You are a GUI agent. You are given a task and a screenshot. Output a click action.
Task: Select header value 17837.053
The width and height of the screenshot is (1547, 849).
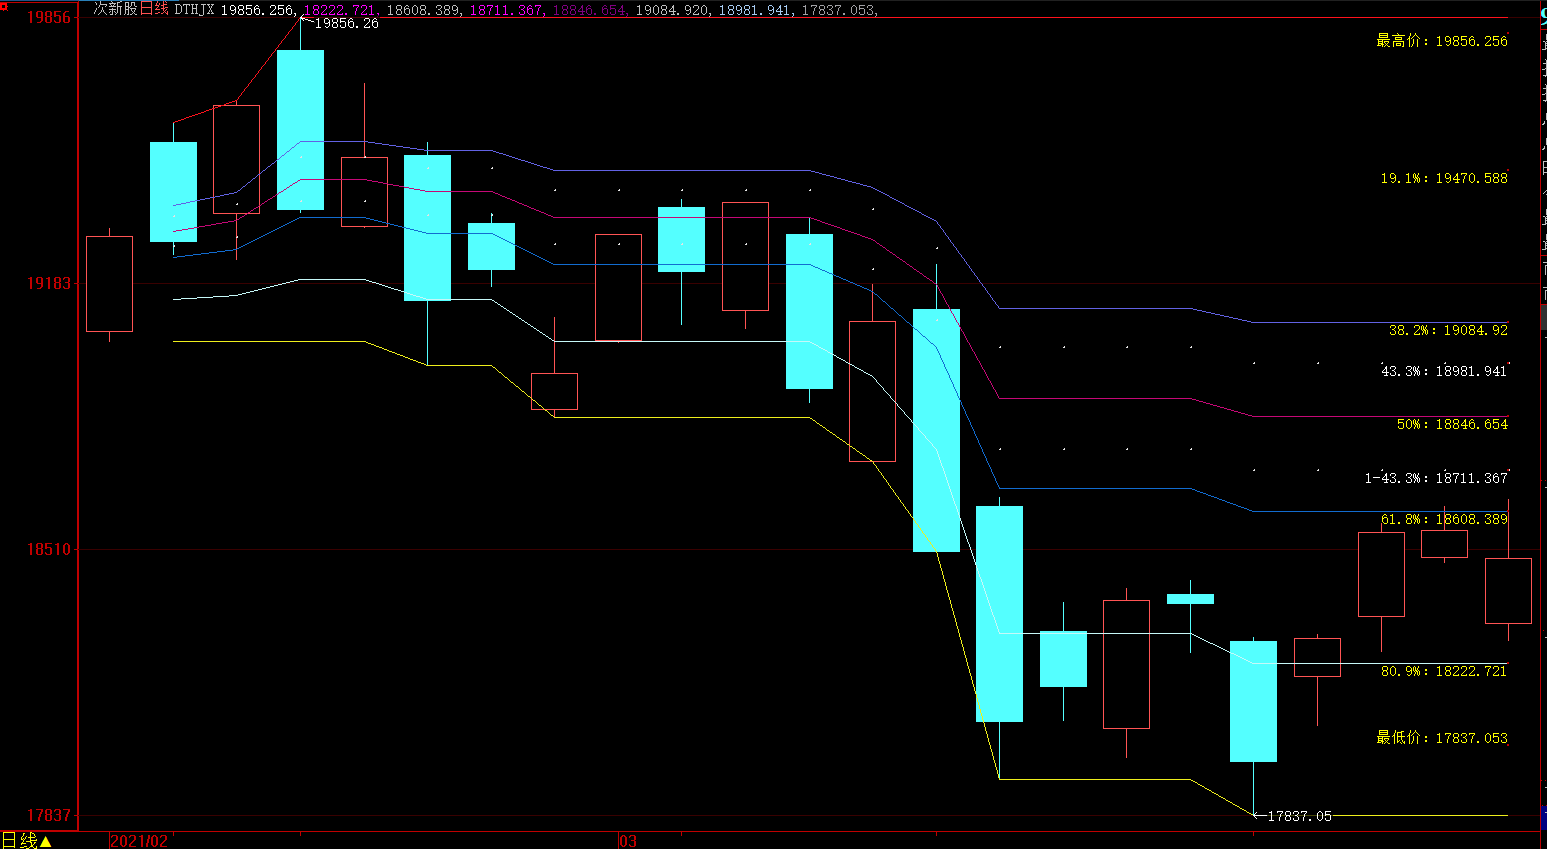(838, 10)
